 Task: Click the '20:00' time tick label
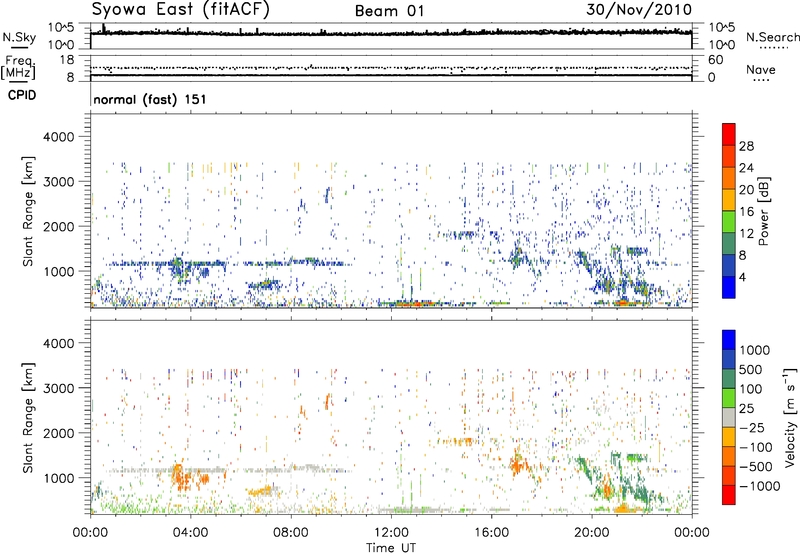[x=591, y=533]
